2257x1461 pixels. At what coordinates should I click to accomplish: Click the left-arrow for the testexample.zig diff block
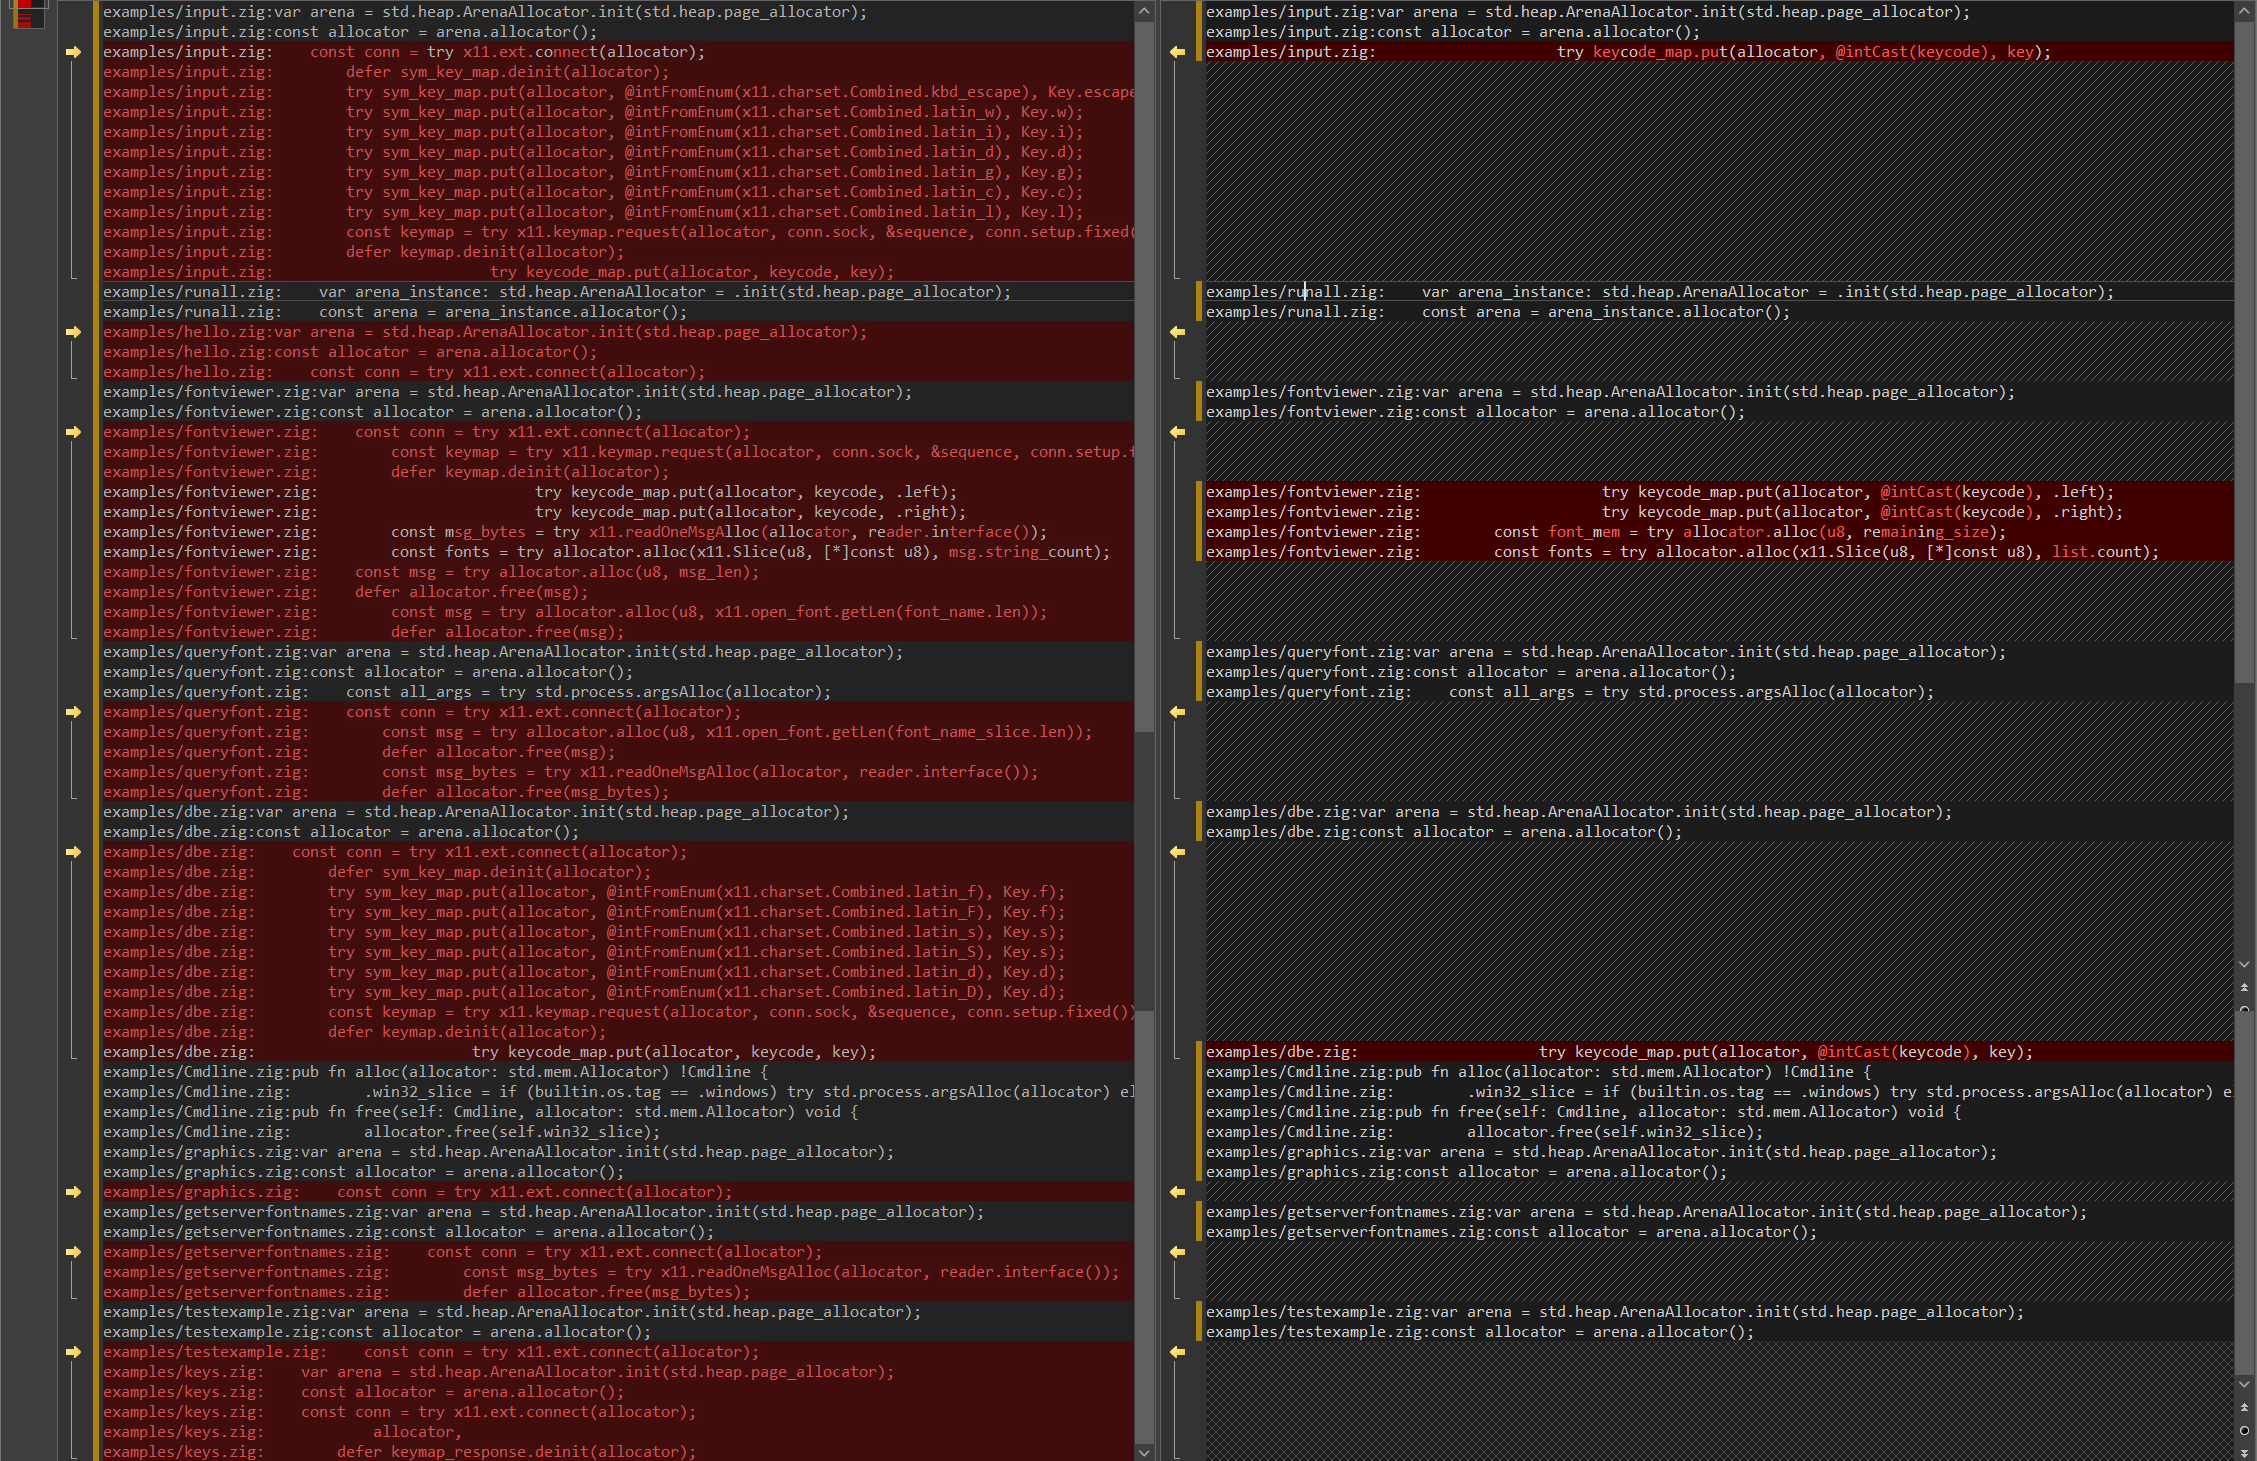click(x=1177, y=1352)
